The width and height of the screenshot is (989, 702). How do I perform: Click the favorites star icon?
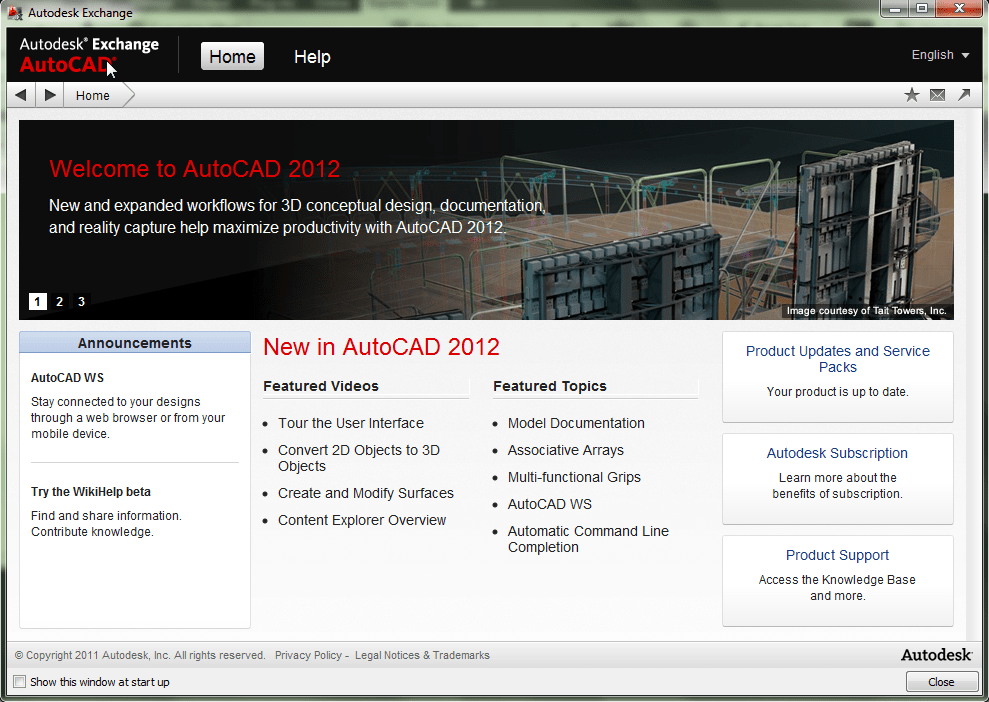click(911, 94)
